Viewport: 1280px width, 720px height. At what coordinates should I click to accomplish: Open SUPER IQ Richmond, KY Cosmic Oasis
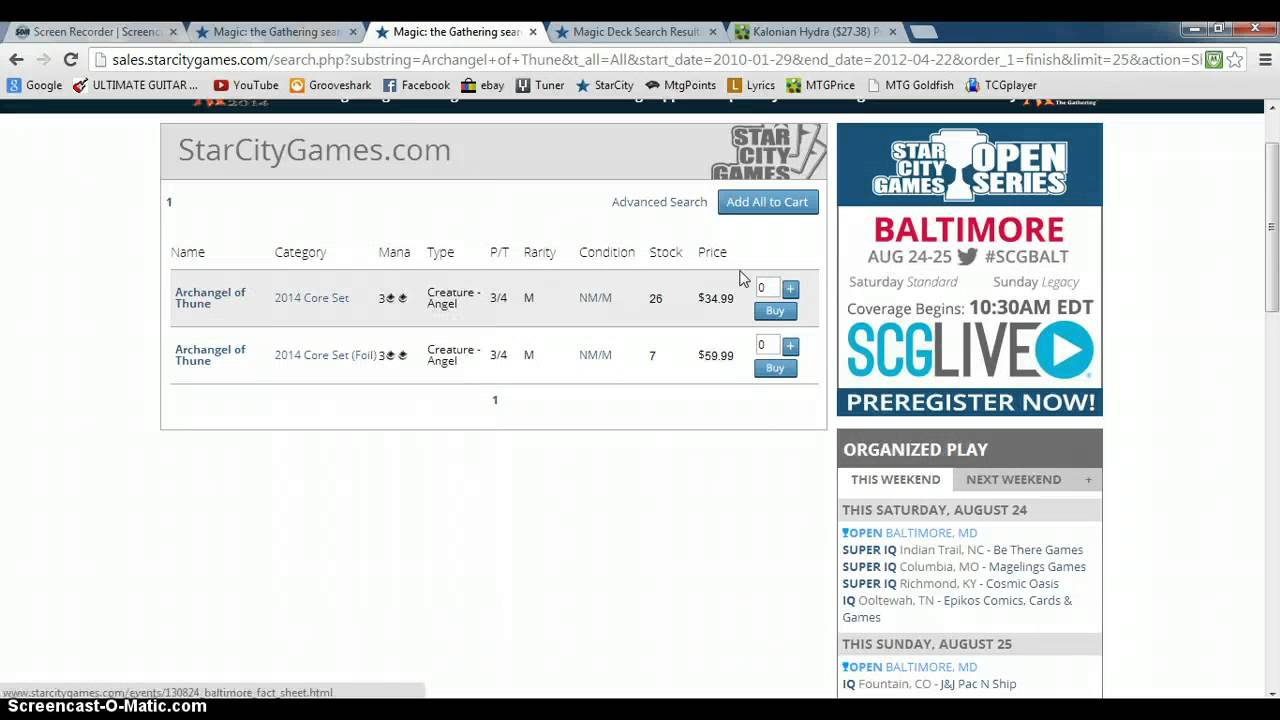950,584
